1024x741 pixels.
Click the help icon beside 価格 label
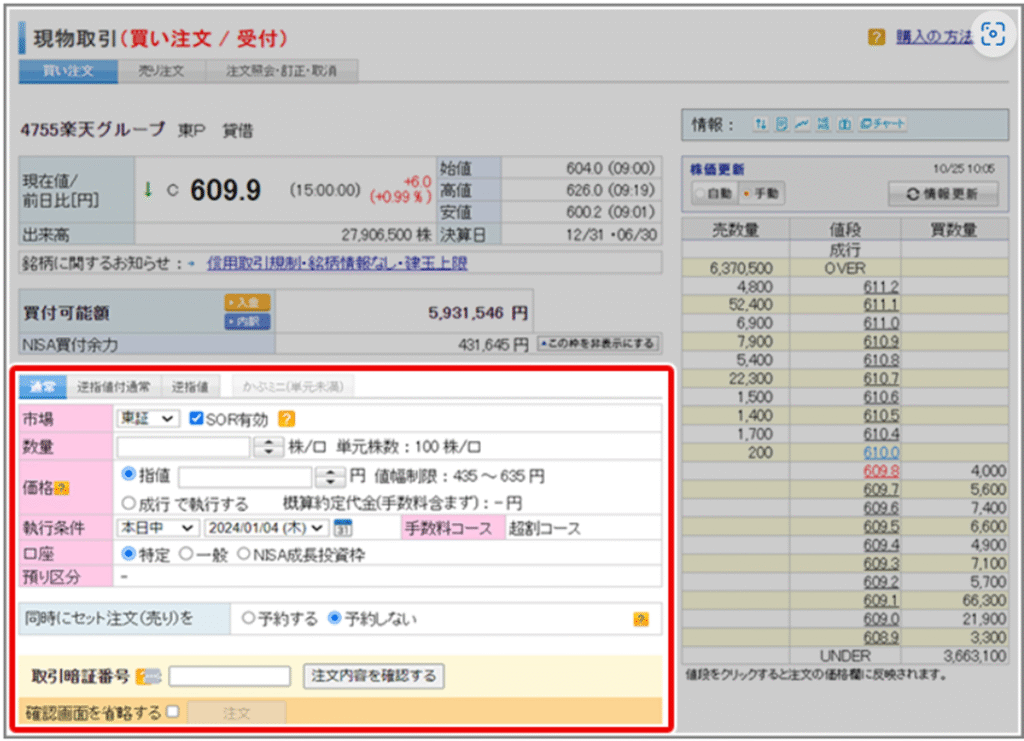click(63, 488)
